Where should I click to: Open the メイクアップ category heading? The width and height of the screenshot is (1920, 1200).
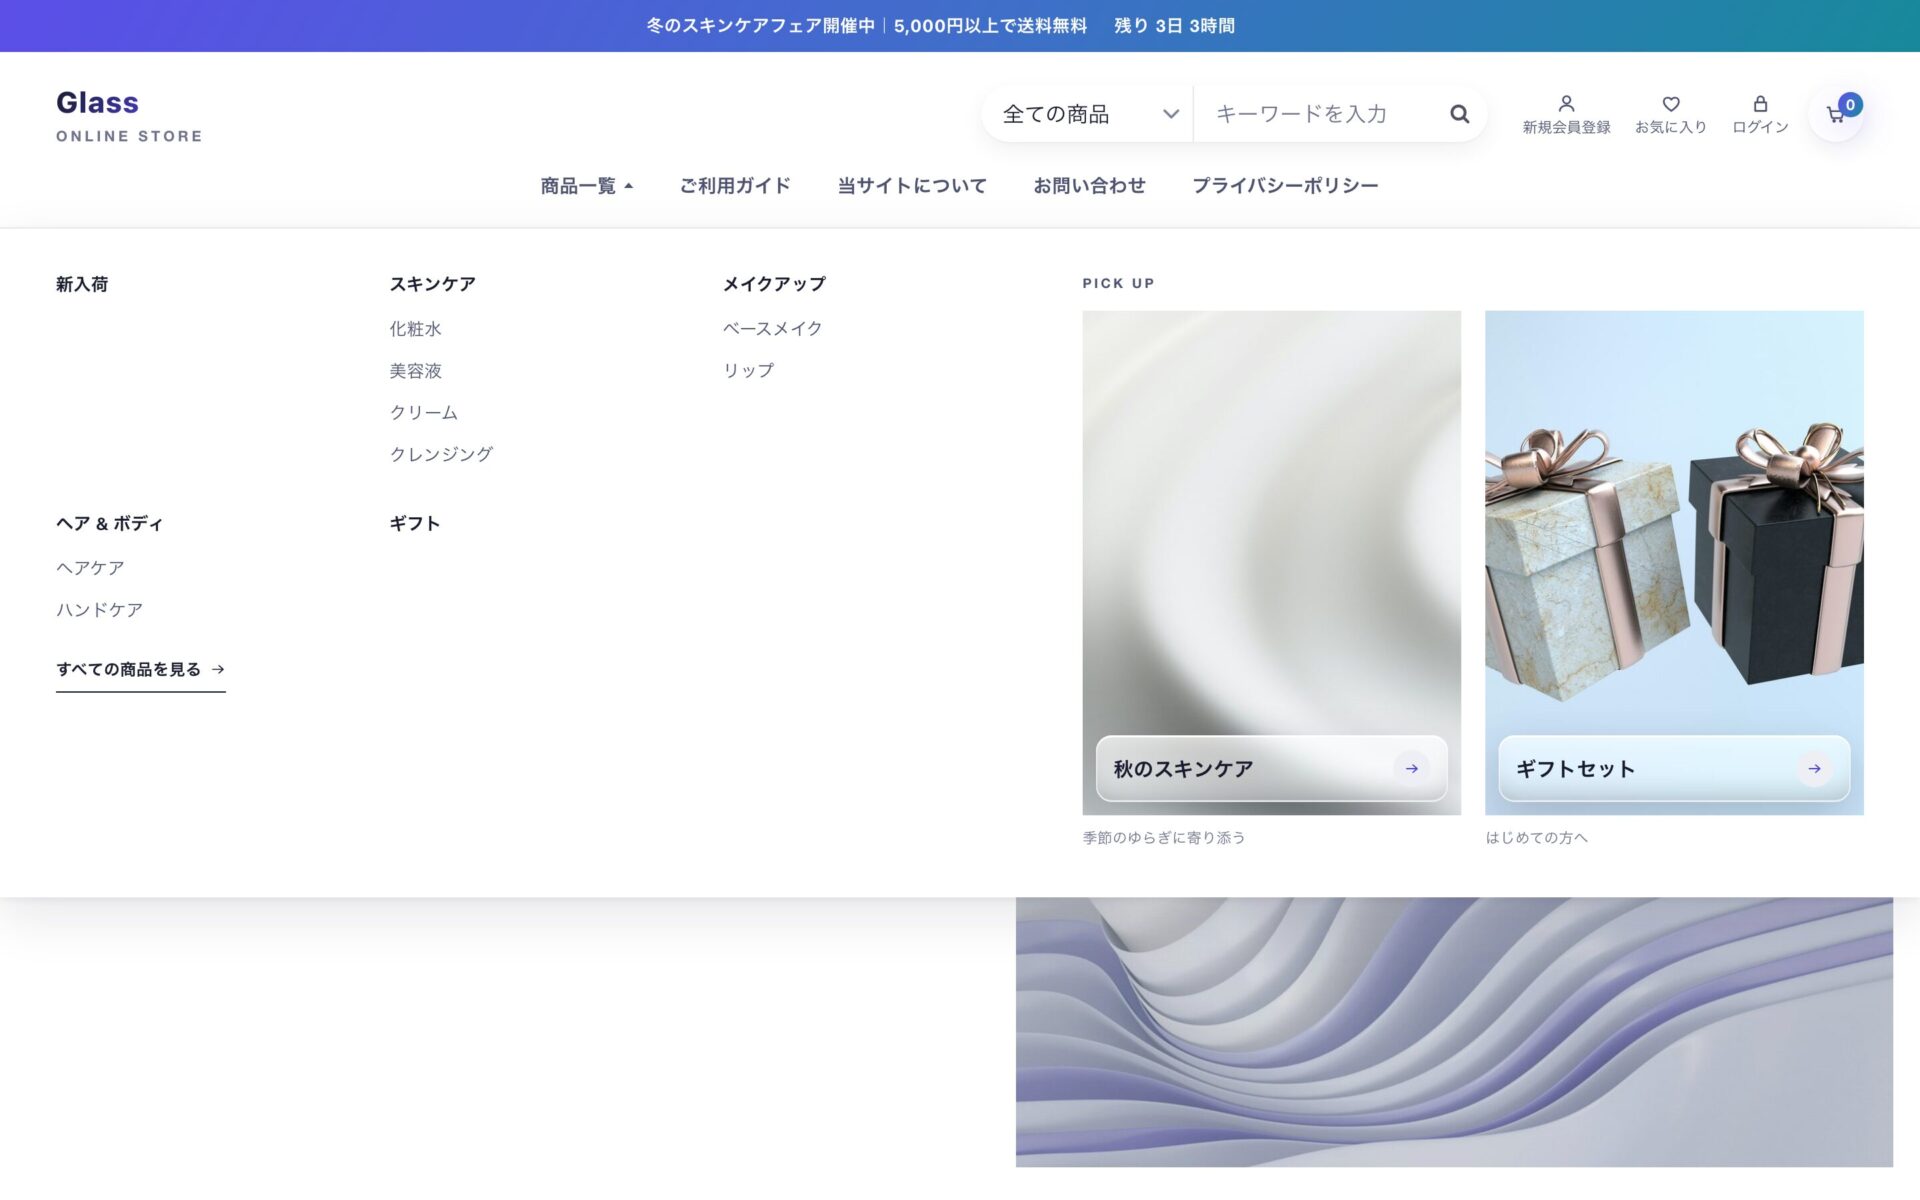pyautogui.click(x=774, y=284)
